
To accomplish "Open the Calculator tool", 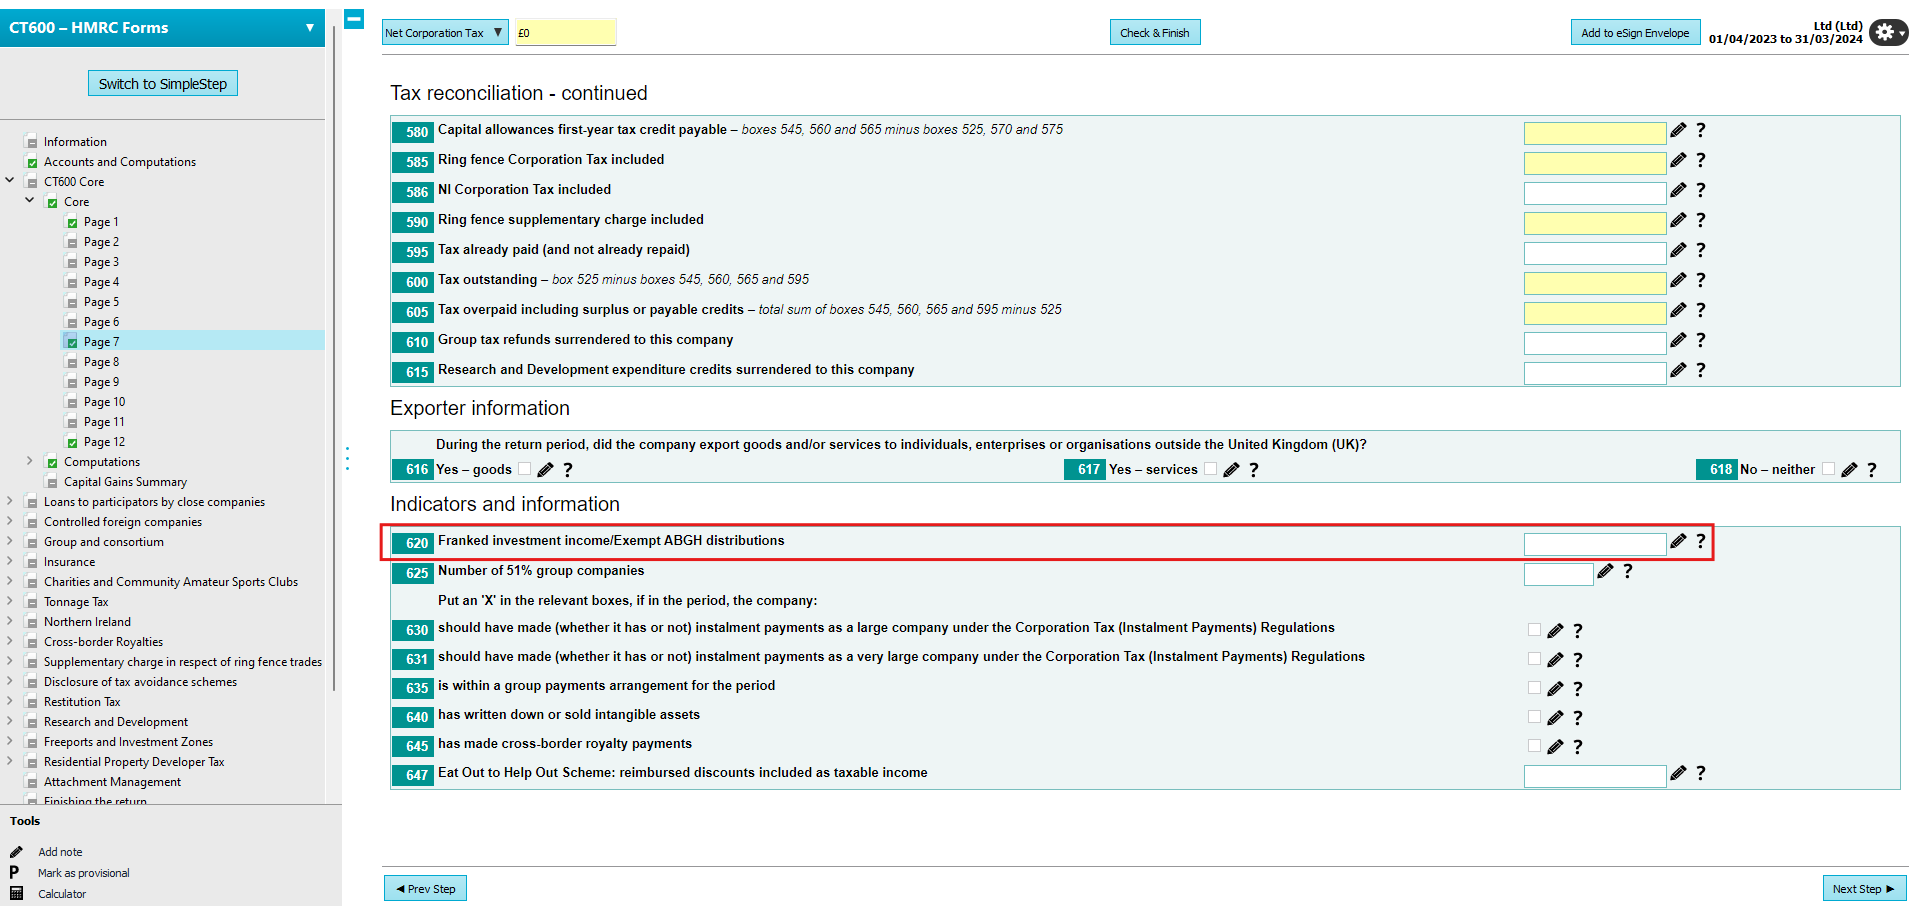I will click(x=61, y=894).
